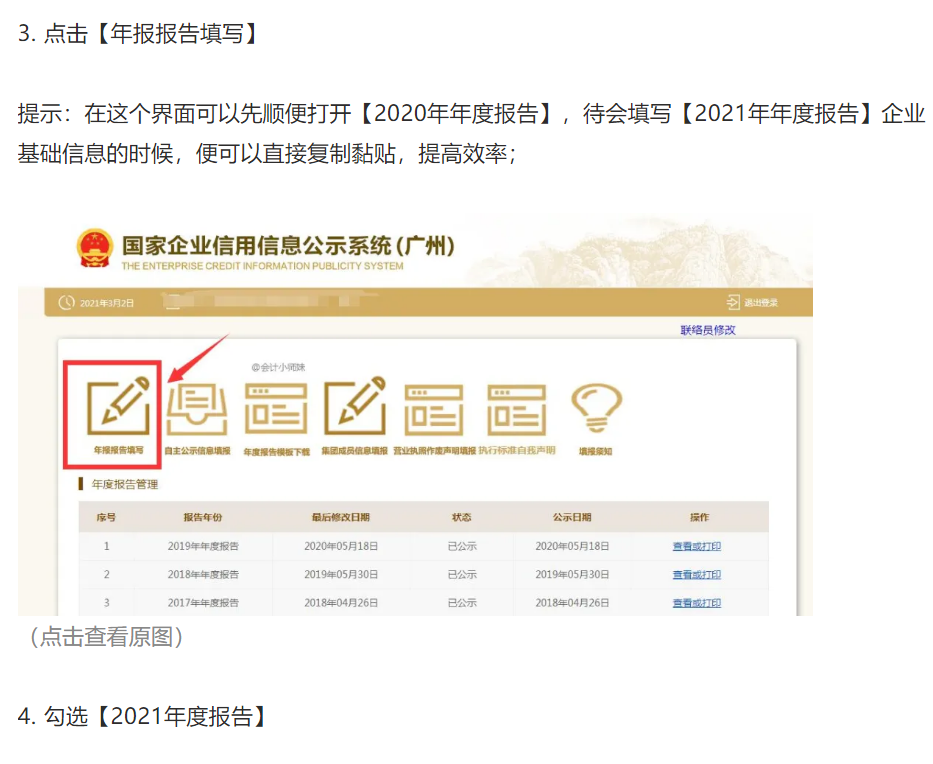Open 查看或打印 for 2019年年度报告
The height and width of the screenshot is (764, 933).
[x=697, y=546]
